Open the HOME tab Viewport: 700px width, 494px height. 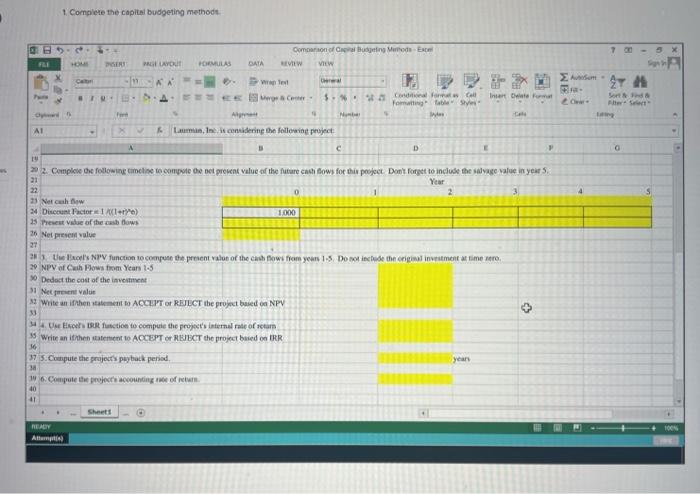pos(79,64)
